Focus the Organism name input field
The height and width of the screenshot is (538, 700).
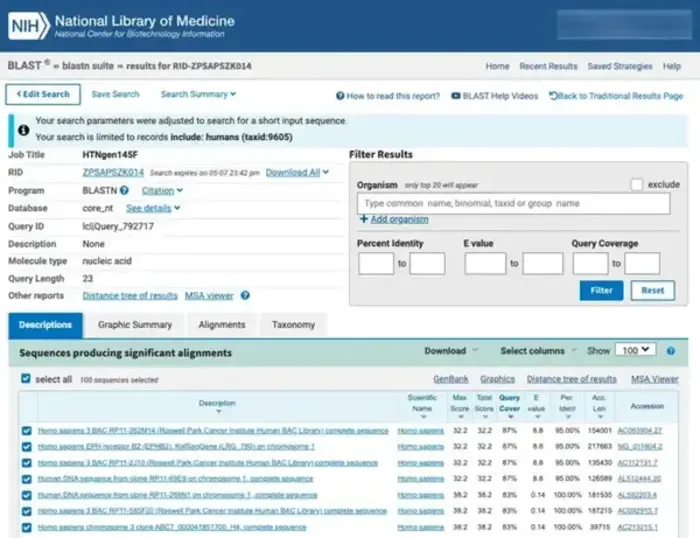(513, 204)
